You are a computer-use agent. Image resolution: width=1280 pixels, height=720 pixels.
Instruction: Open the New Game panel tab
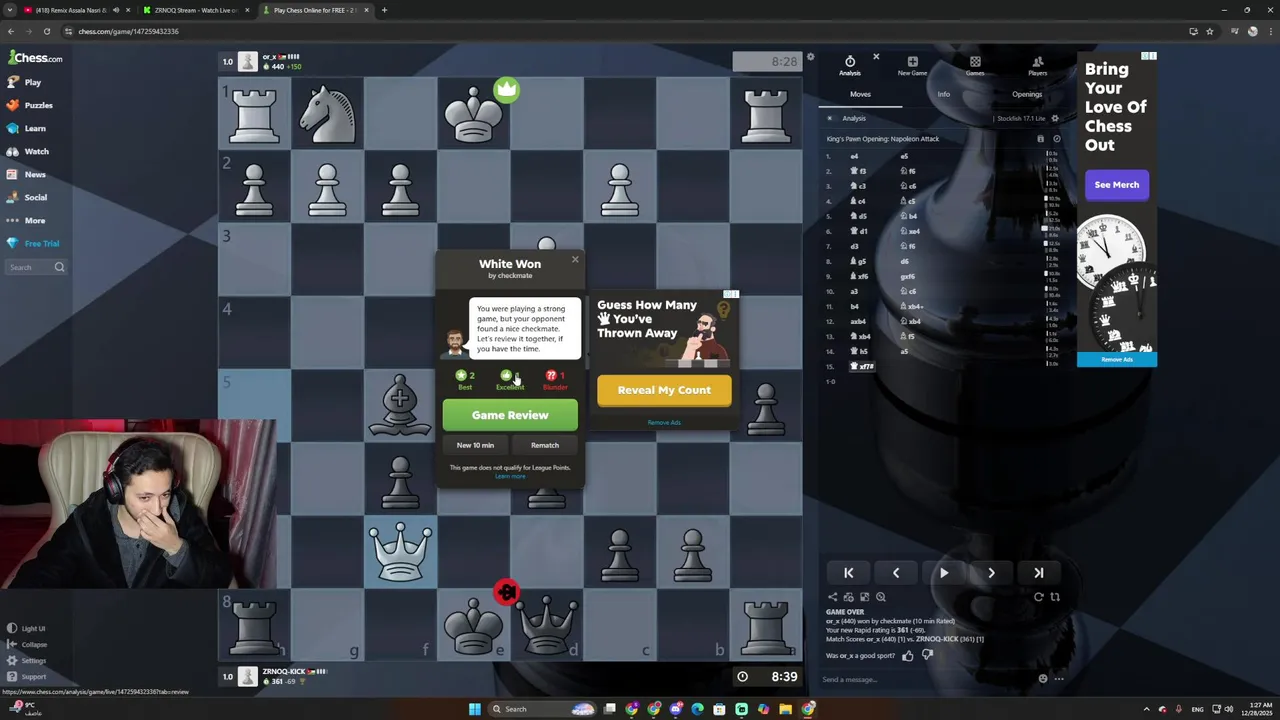click(912, 66)
